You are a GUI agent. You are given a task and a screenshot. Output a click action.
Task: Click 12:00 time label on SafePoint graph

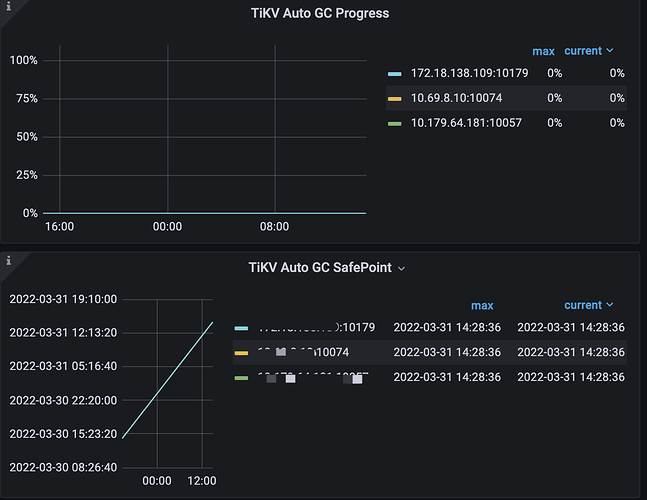pyautogui.click(x=202, y=481)
